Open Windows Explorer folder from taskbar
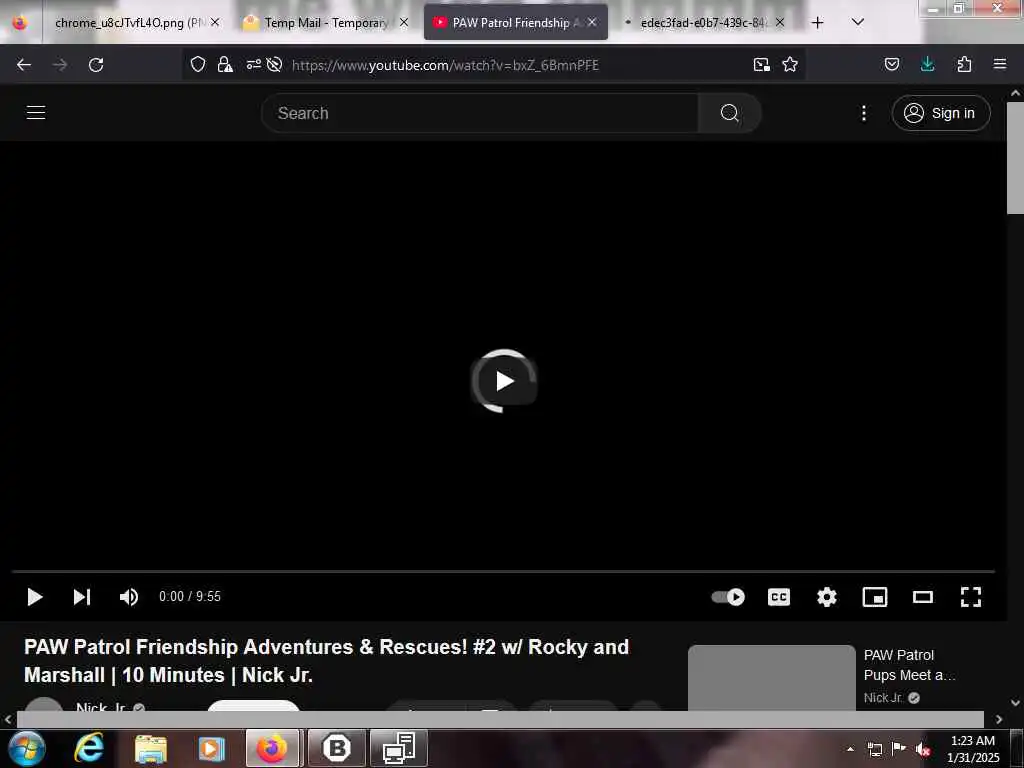Viewport: 1024px width, 768px height. (x=151, y=748)
